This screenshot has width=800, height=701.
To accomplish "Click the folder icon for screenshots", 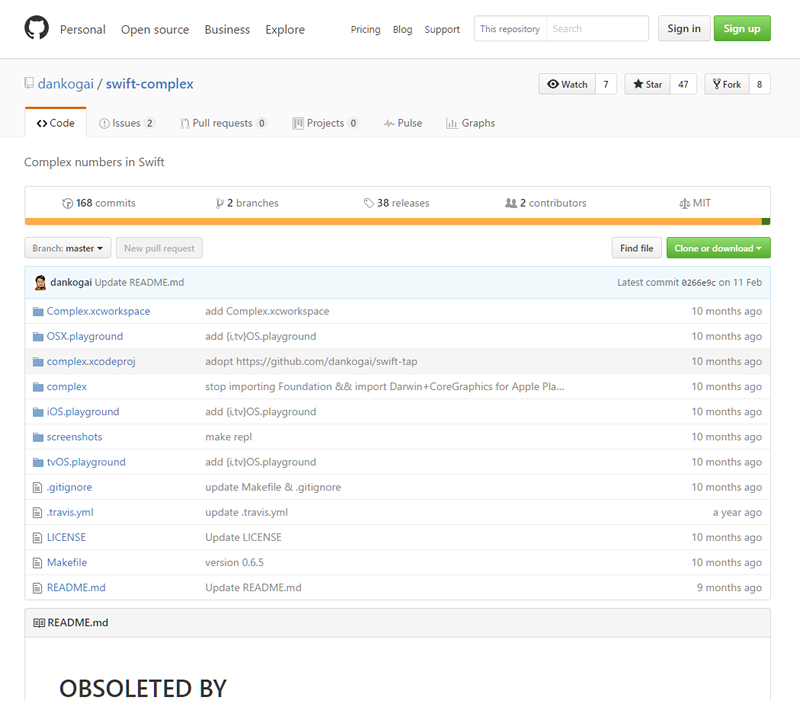I will click(38, 437).
